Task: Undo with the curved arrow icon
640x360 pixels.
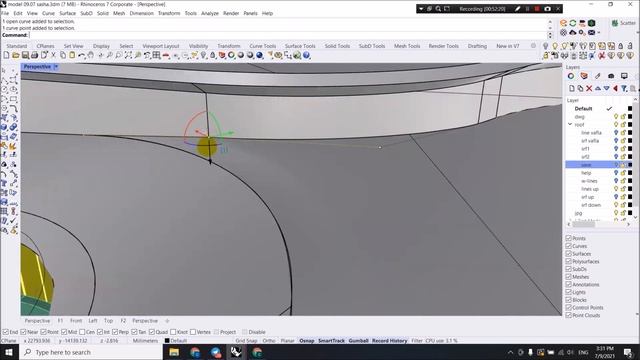Action: (82, 55)
